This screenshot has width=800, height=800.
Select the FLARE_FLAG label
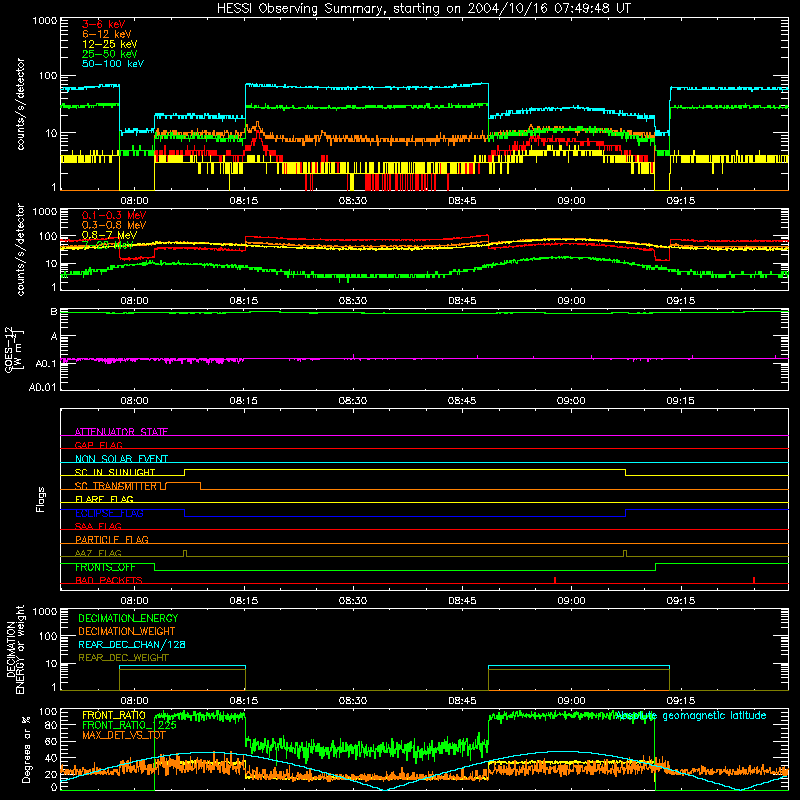pyautogui.click(x=104, y=499)
